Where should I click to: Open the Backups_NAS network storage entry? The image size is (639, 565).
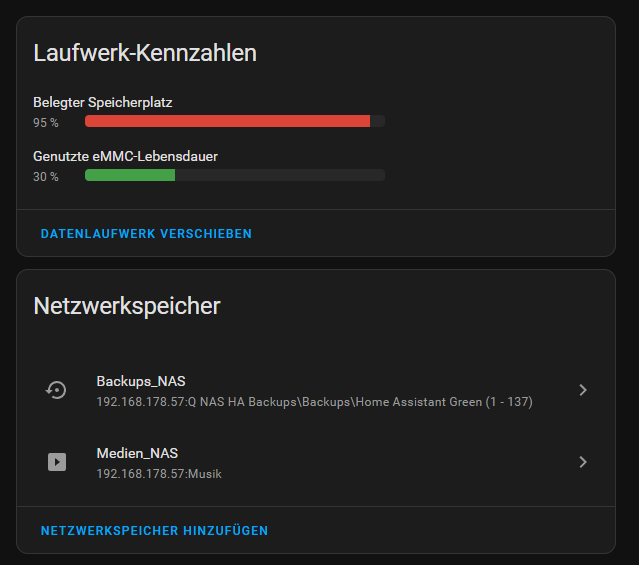tap(316, 391)
